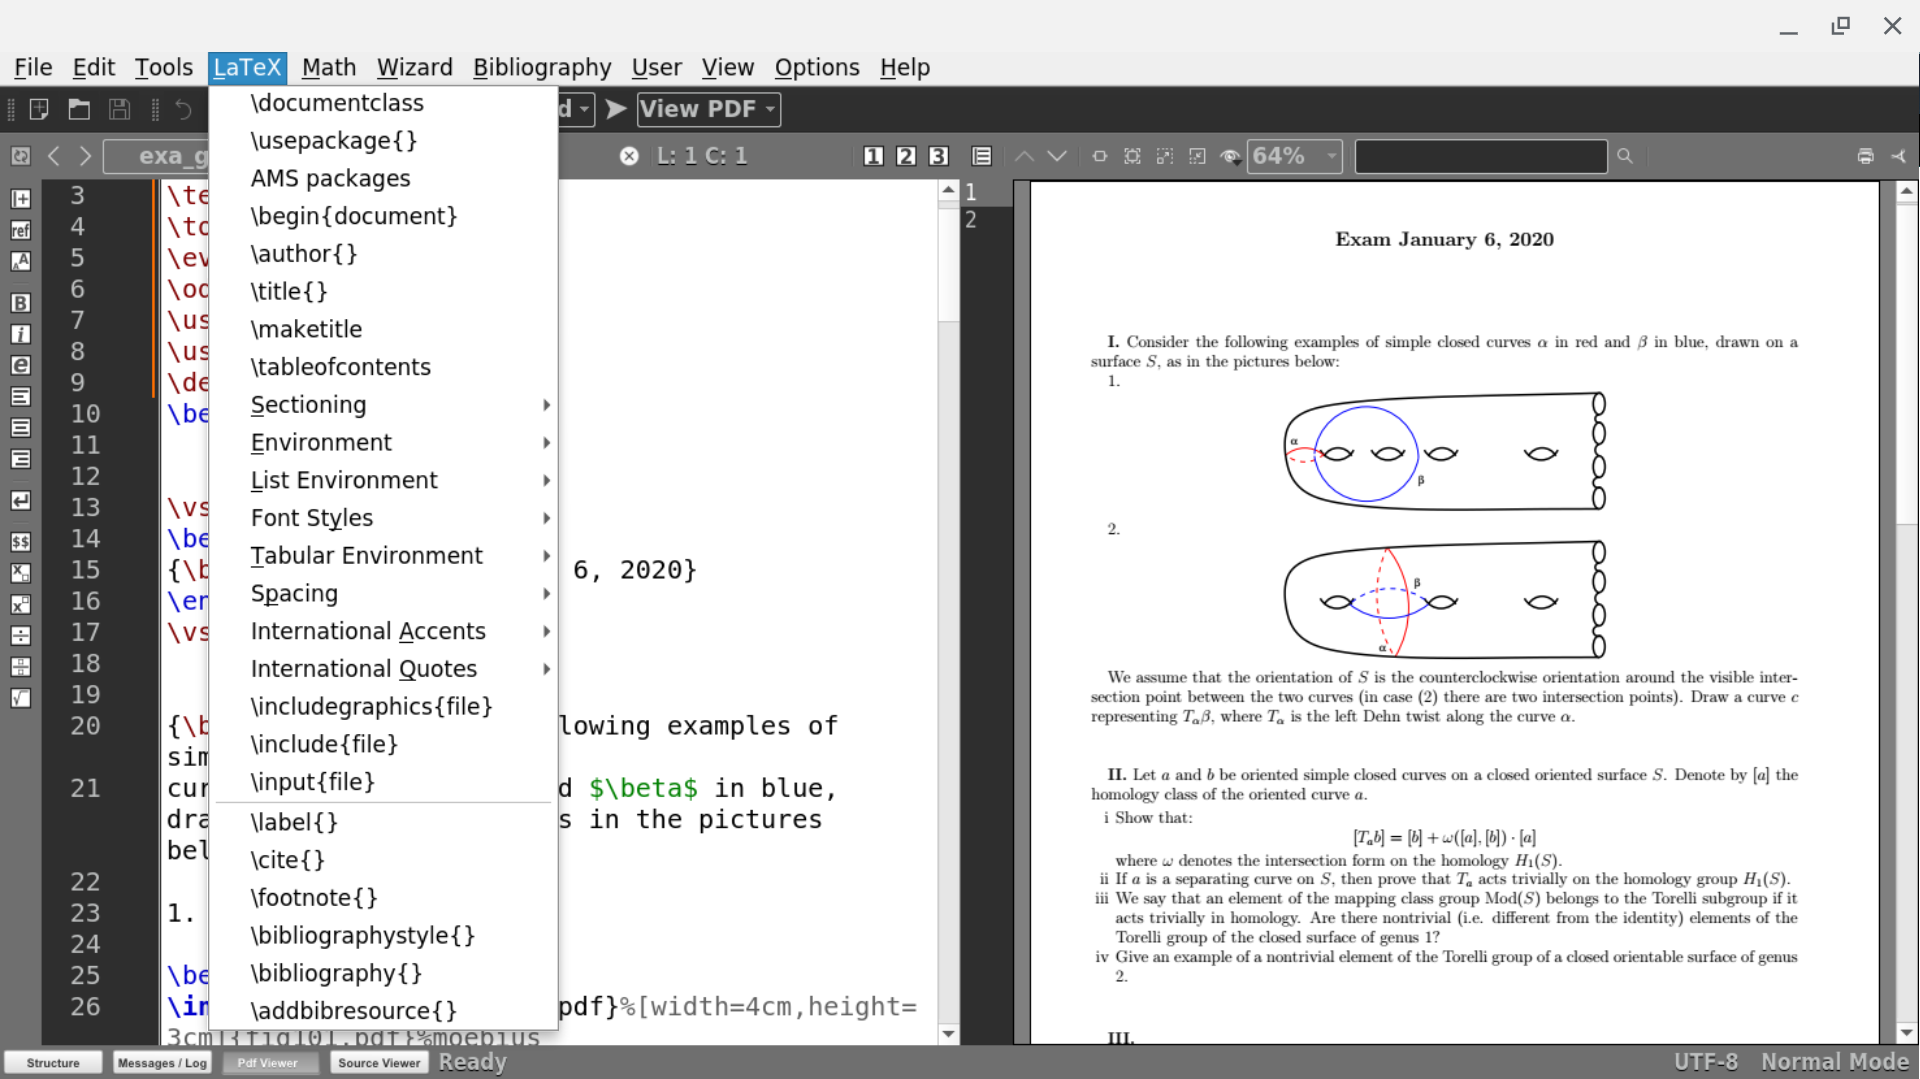
Task: Create a new document with toolbar icon
Action: pos(39,109)
